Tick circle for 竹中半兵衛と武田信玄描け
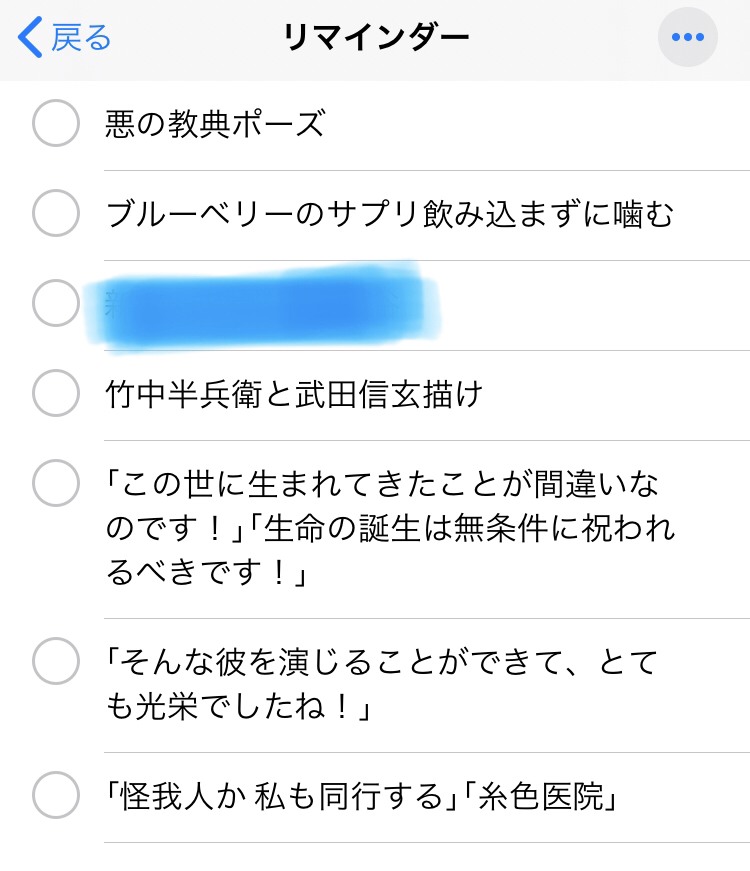 click(x=56, y=394)
